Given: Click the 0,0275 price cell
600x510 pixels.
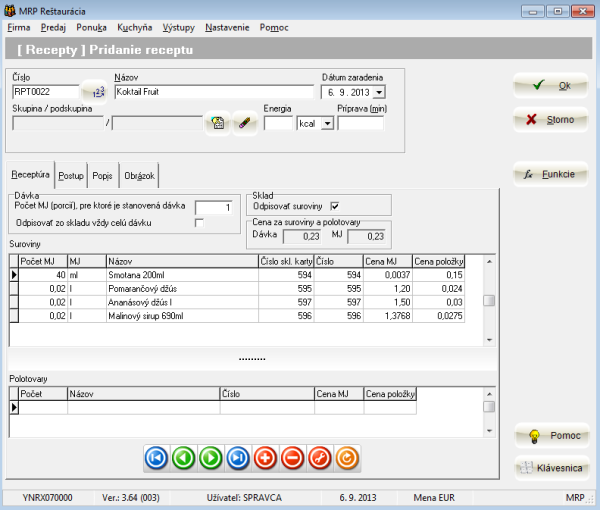Looking at the screenshot, I should [x=439, y=316].
